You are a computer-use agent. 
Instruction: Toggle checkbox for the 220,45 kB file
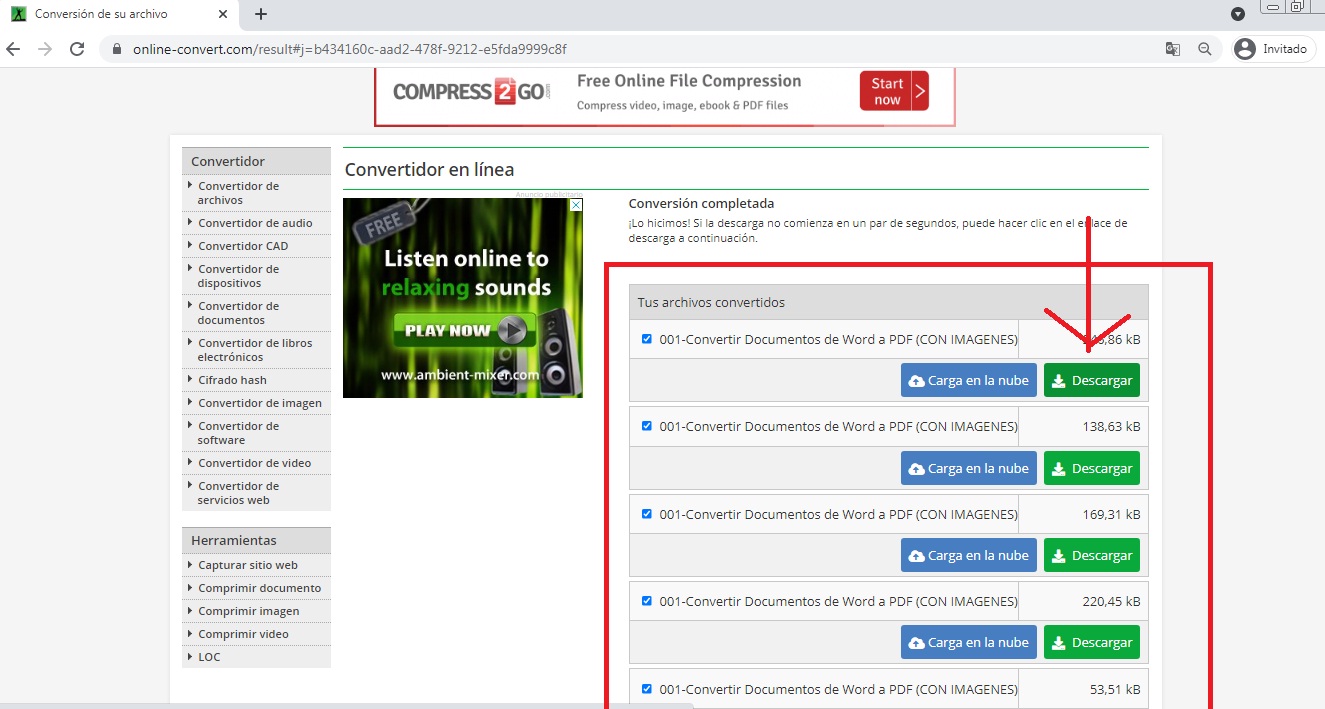[x=647, y=601]
